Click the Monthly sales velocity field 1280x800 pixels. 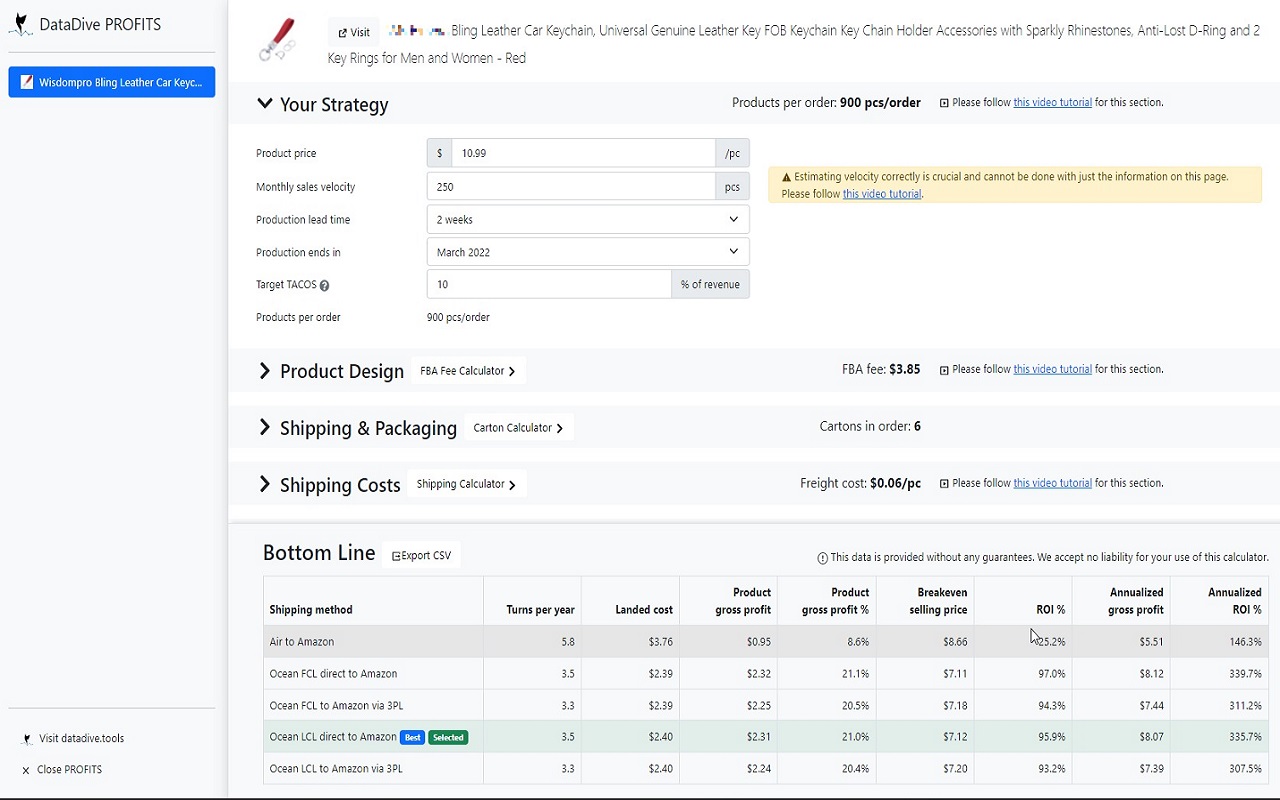[x=570, y=187]
